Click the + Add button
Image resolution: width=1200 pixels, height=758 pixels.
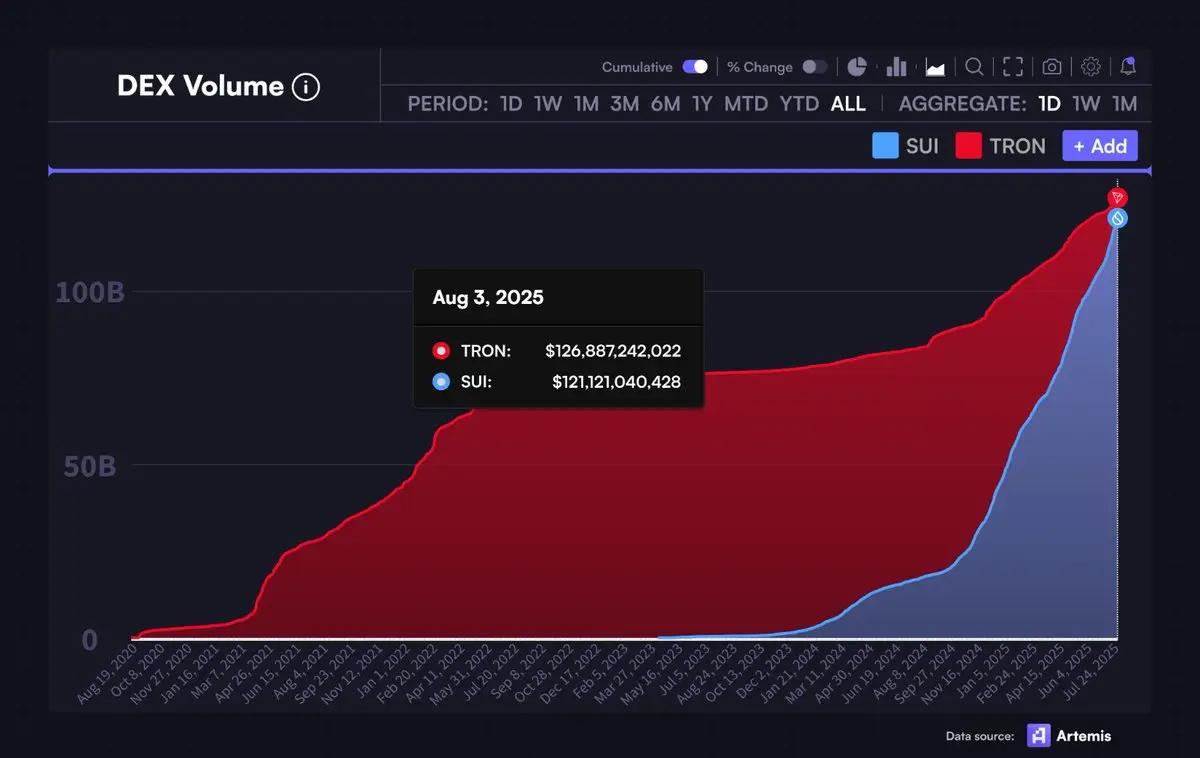click(1100, 146)
